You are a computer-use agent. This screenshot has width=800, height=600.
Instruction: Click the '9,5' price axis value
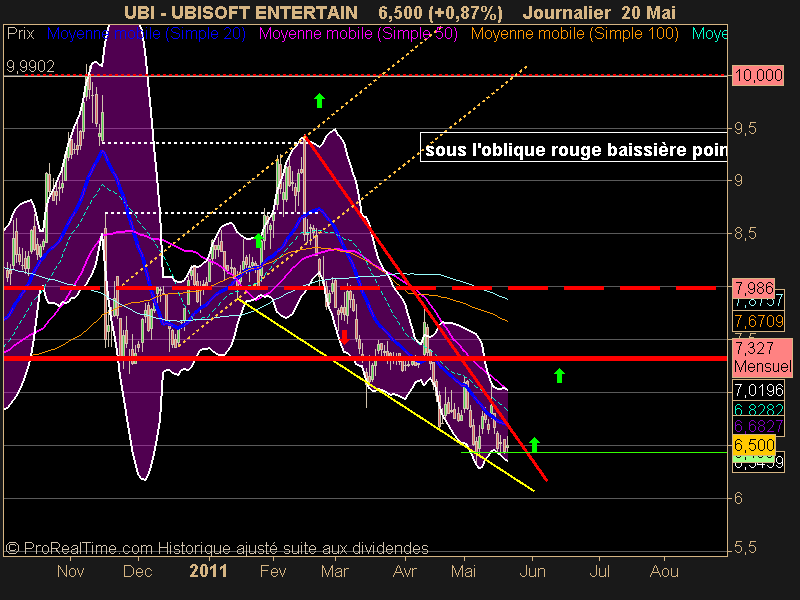pos(745,129)
